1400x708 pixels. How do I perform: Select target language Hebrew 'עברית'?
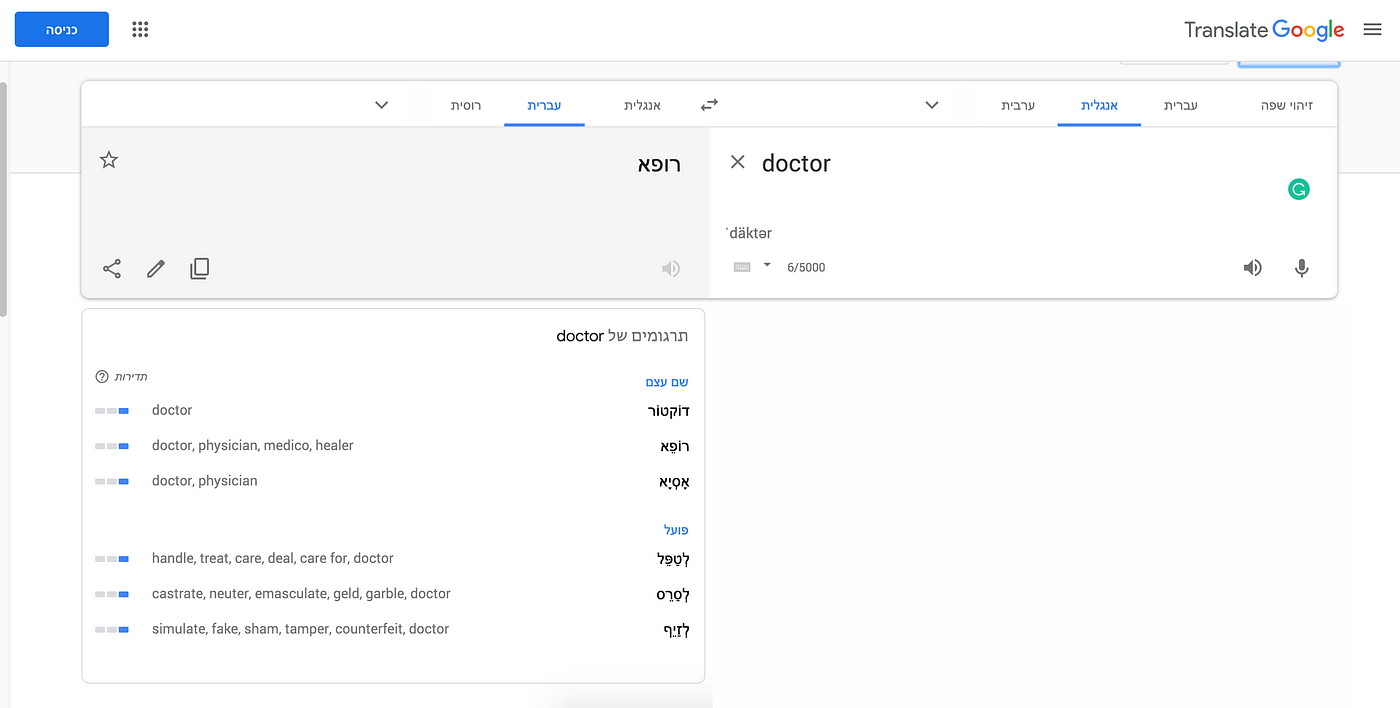click(x=544, y=105)
